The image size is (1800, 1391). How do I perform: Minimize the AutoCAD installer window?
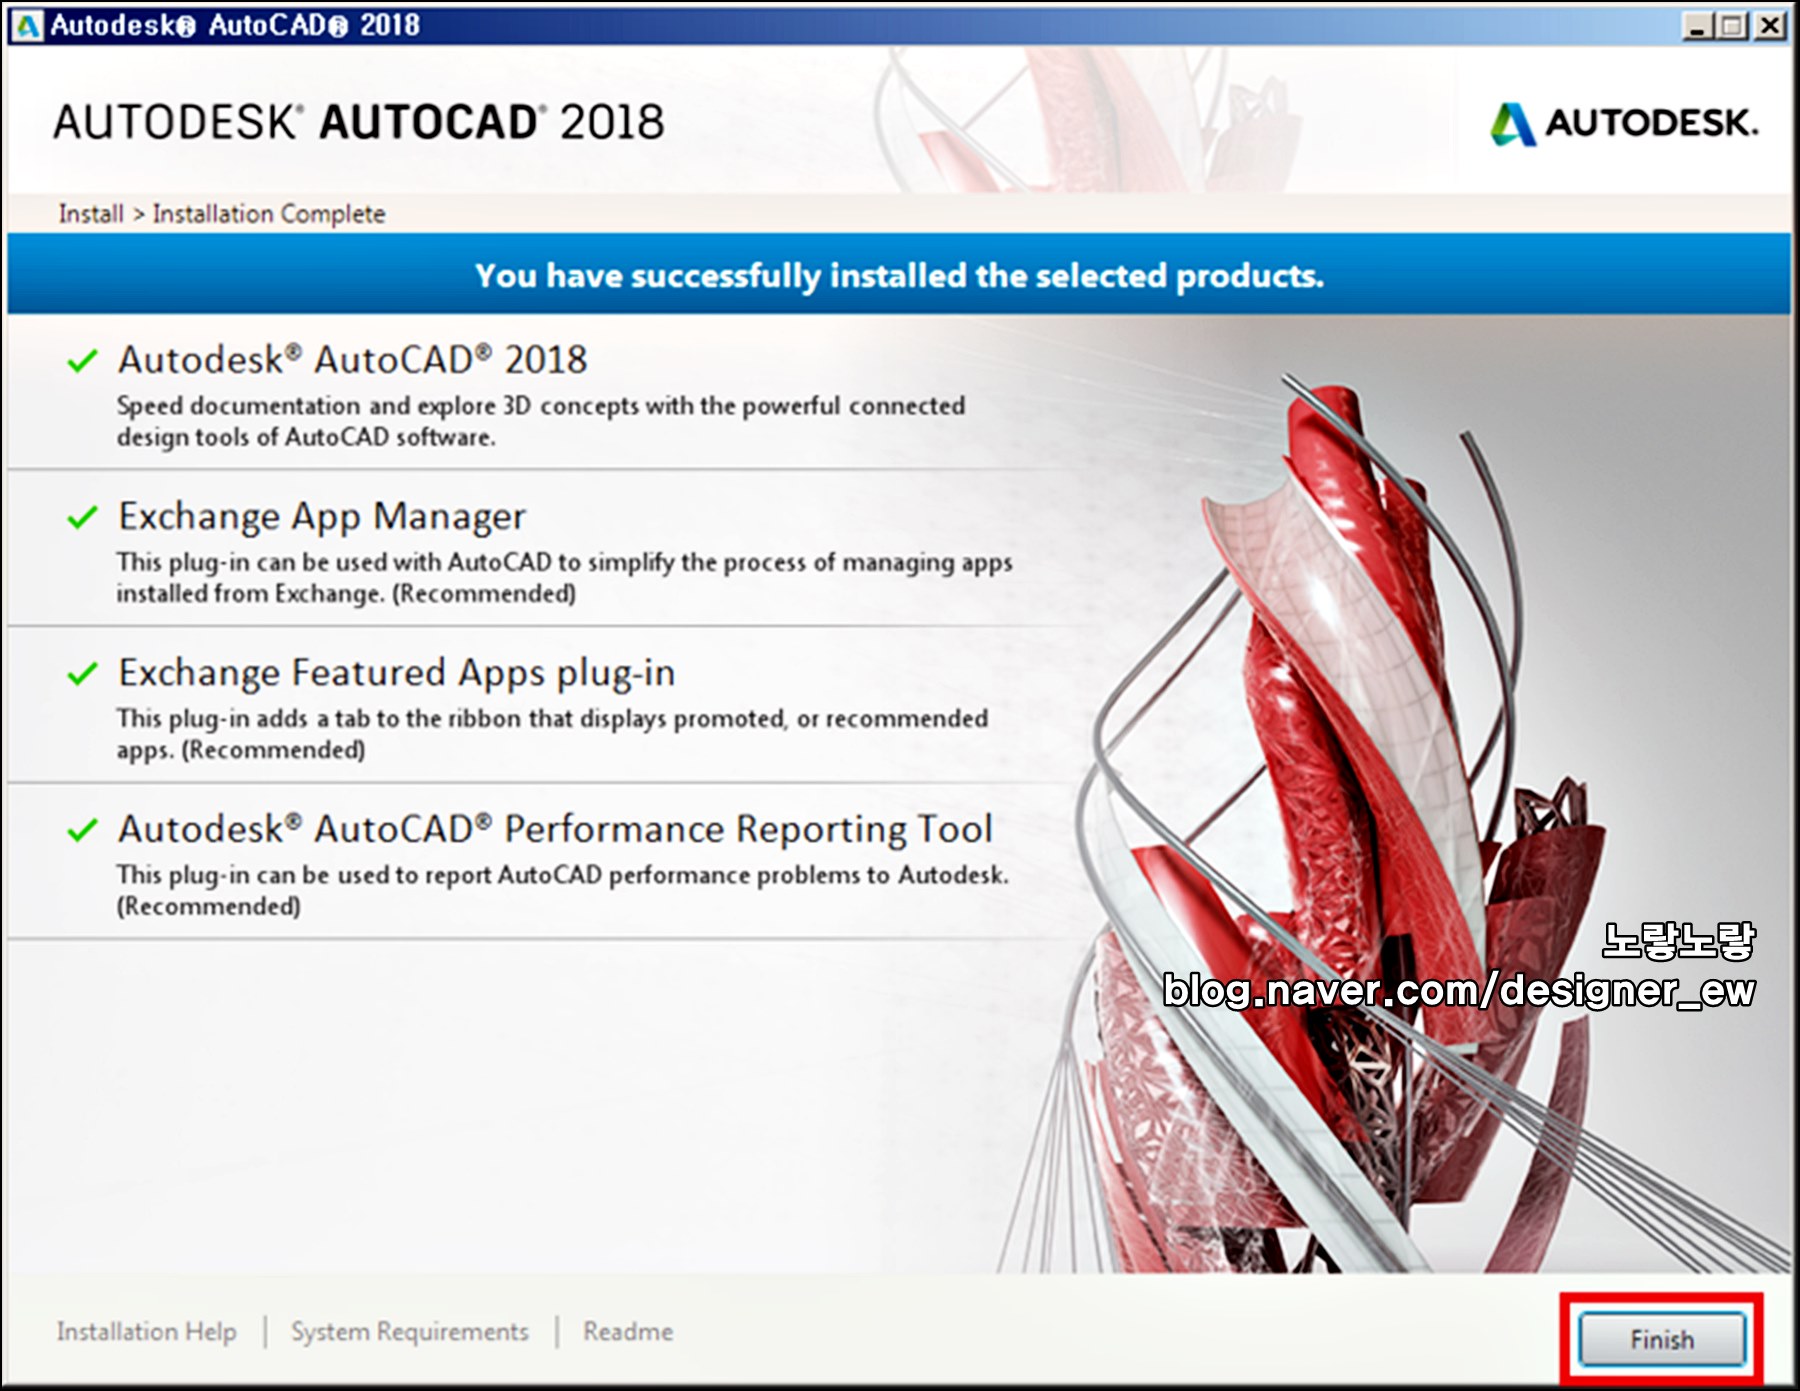pyautogui.click(x=1697, y=26)
